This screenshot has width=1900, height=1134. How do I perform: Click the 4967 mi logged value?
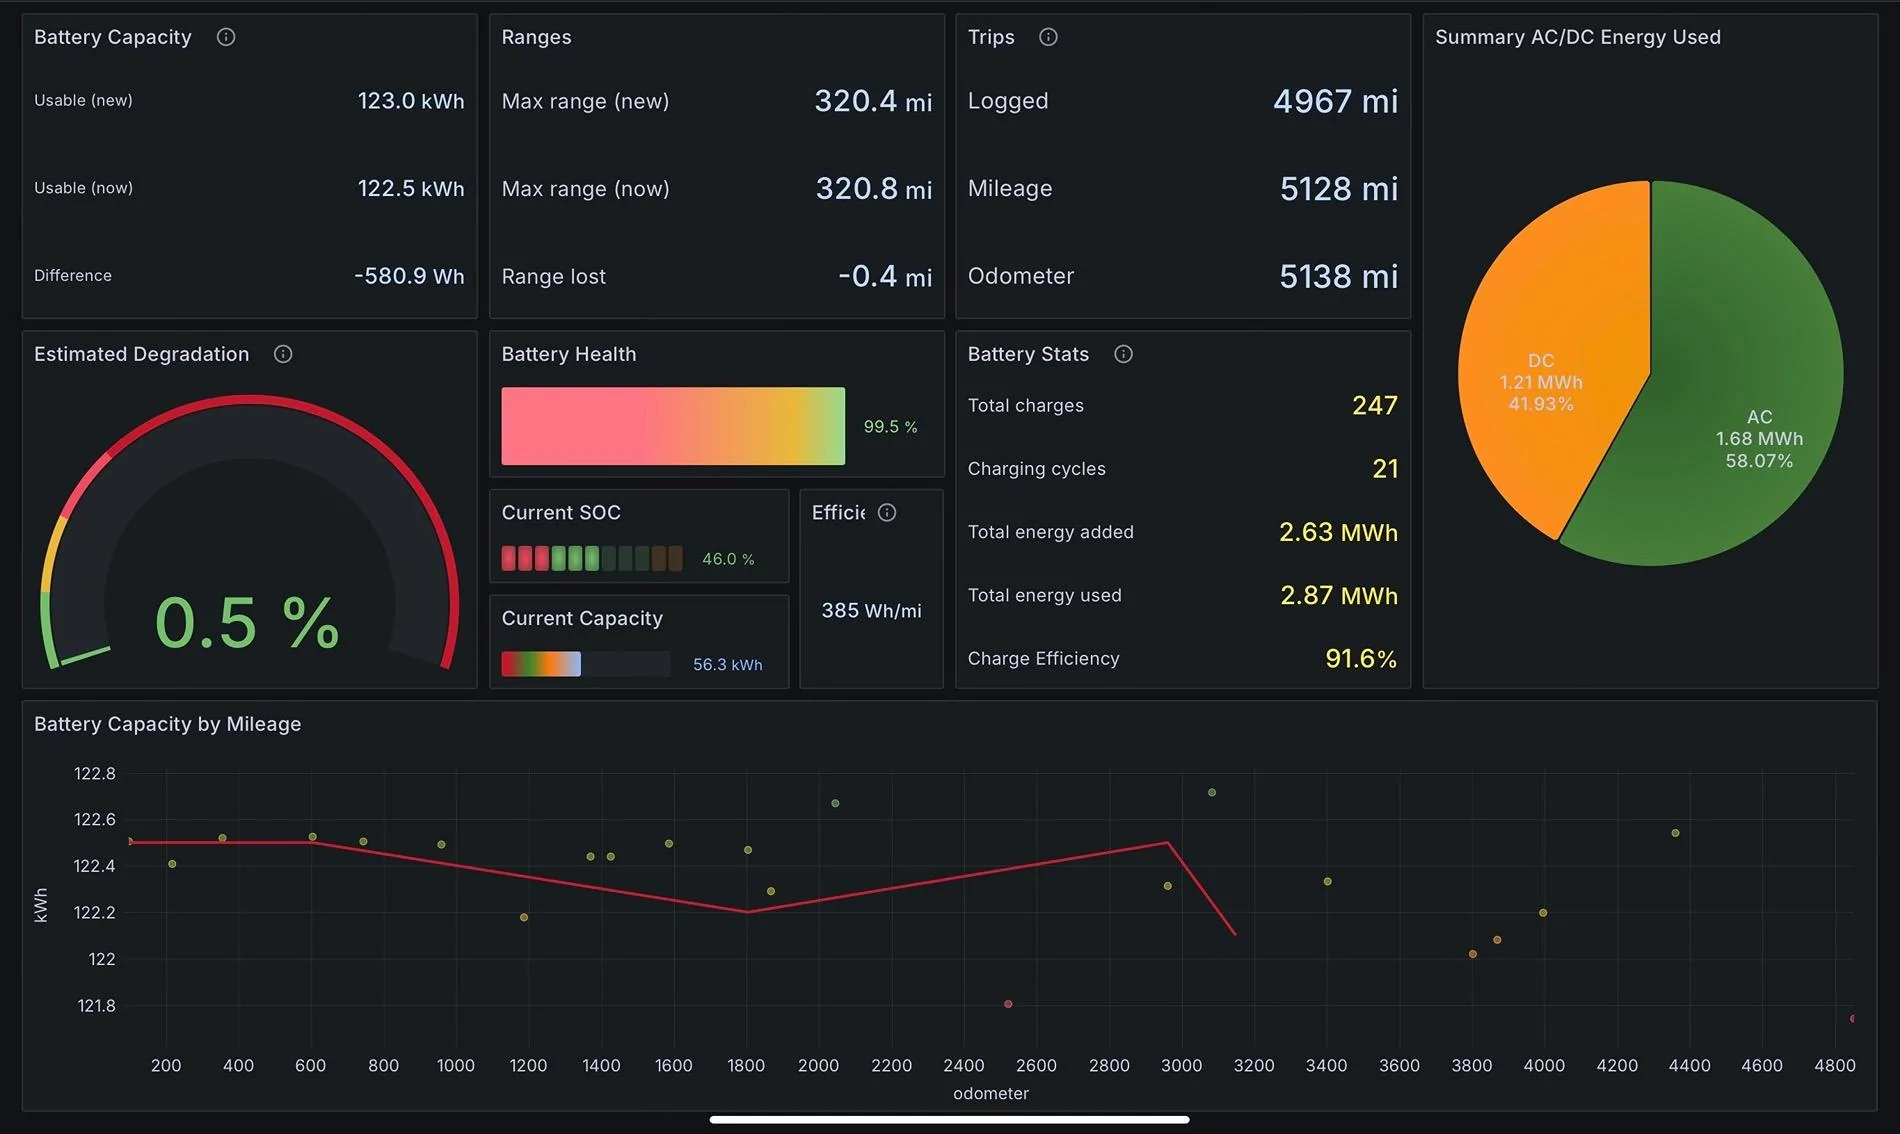[1336, 101]
